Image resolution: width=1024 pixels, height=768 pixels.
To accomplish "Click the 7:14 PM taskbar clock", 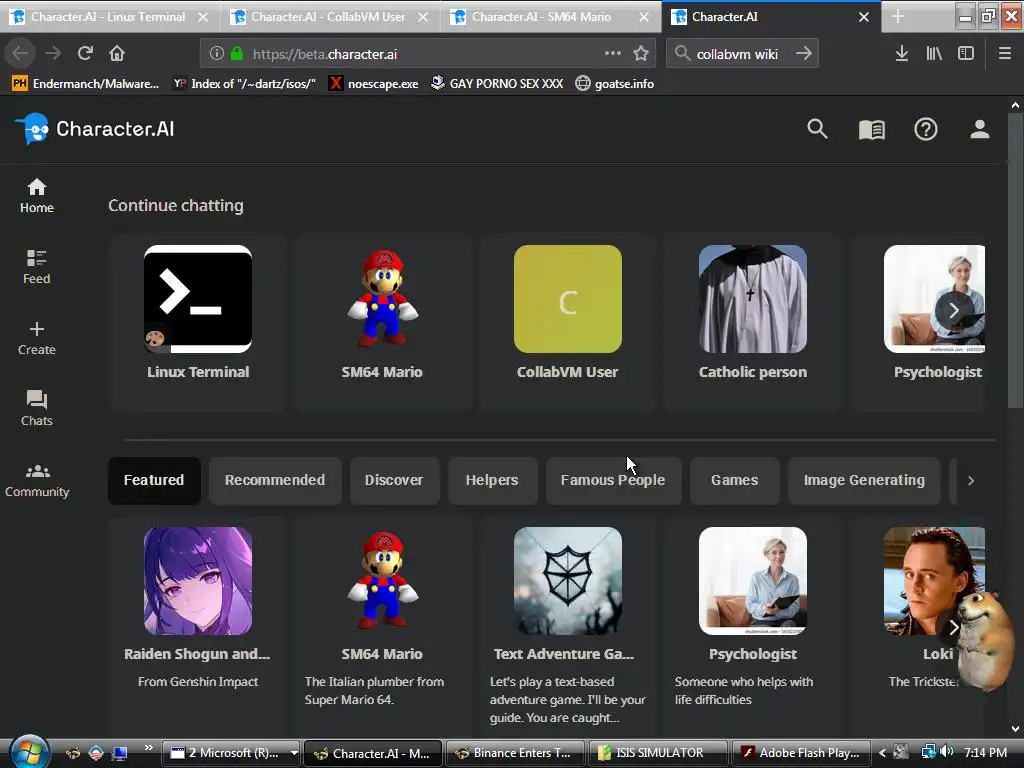I will pos(985,753).
